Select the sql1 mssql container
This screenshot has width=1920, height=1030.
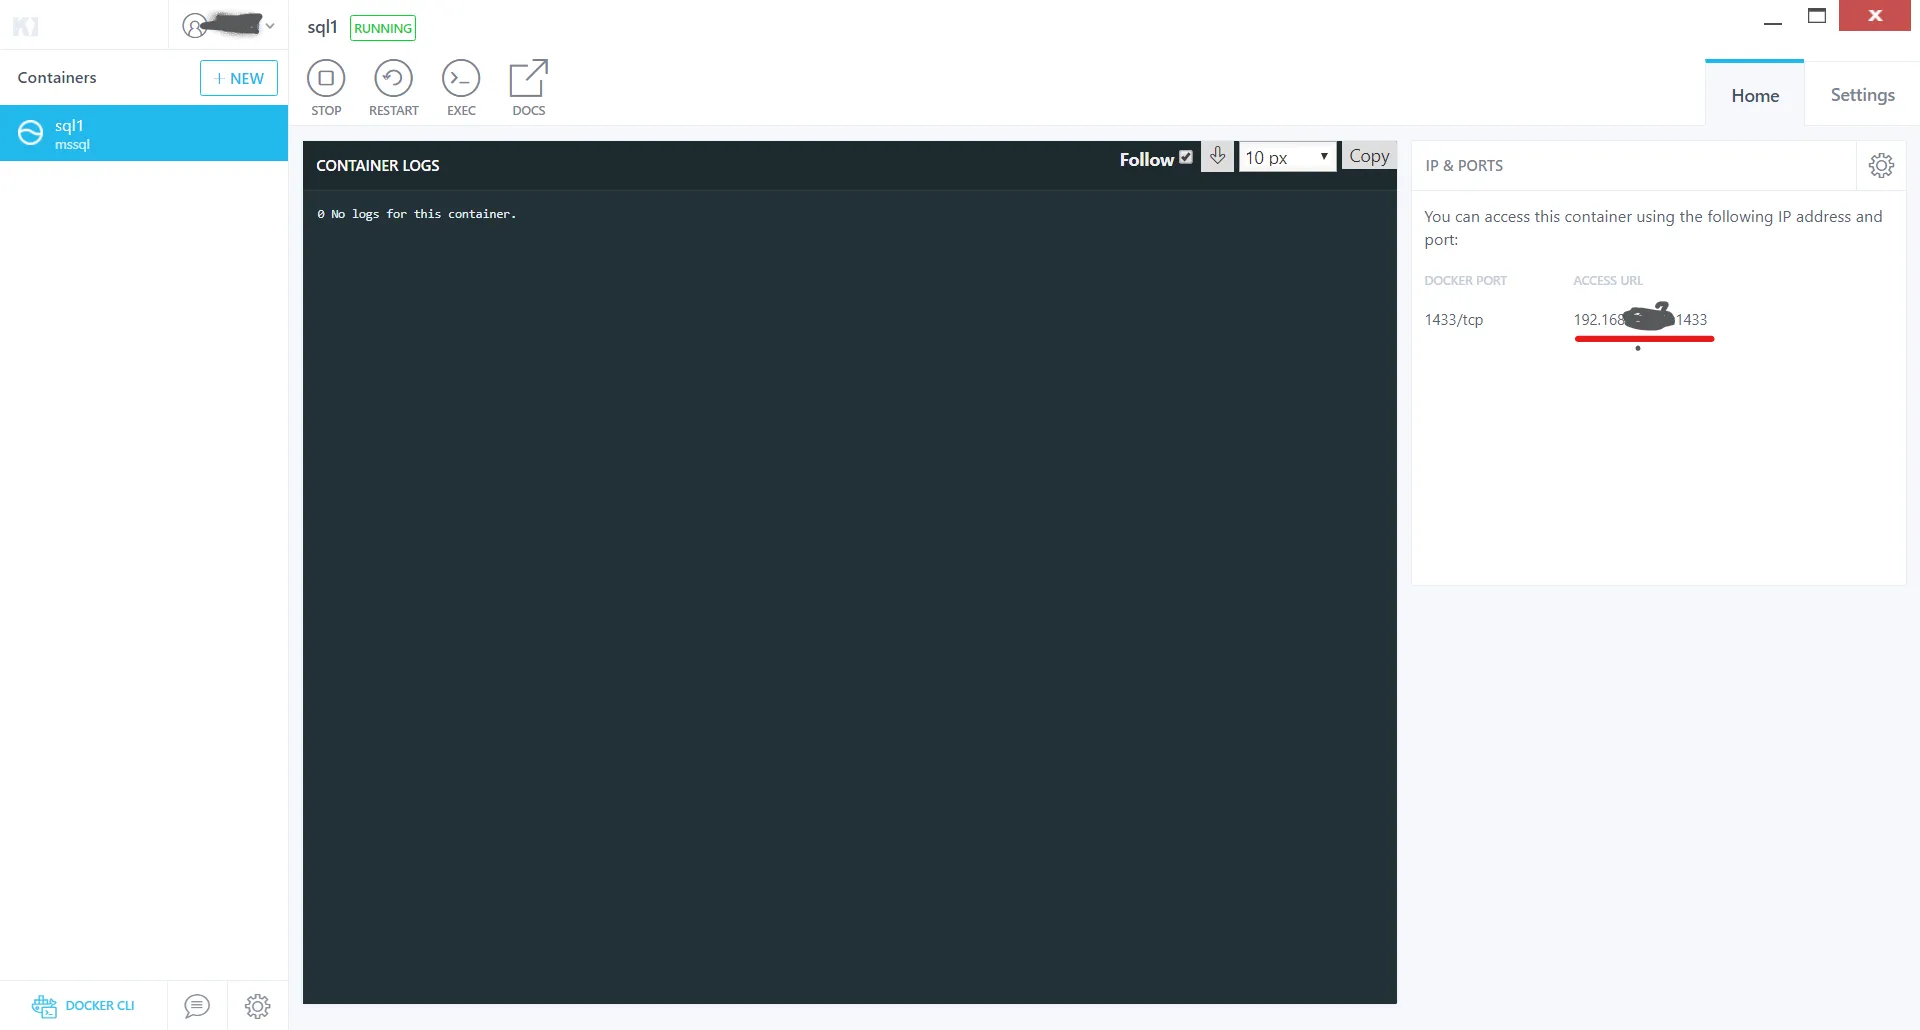click(144, 133)
